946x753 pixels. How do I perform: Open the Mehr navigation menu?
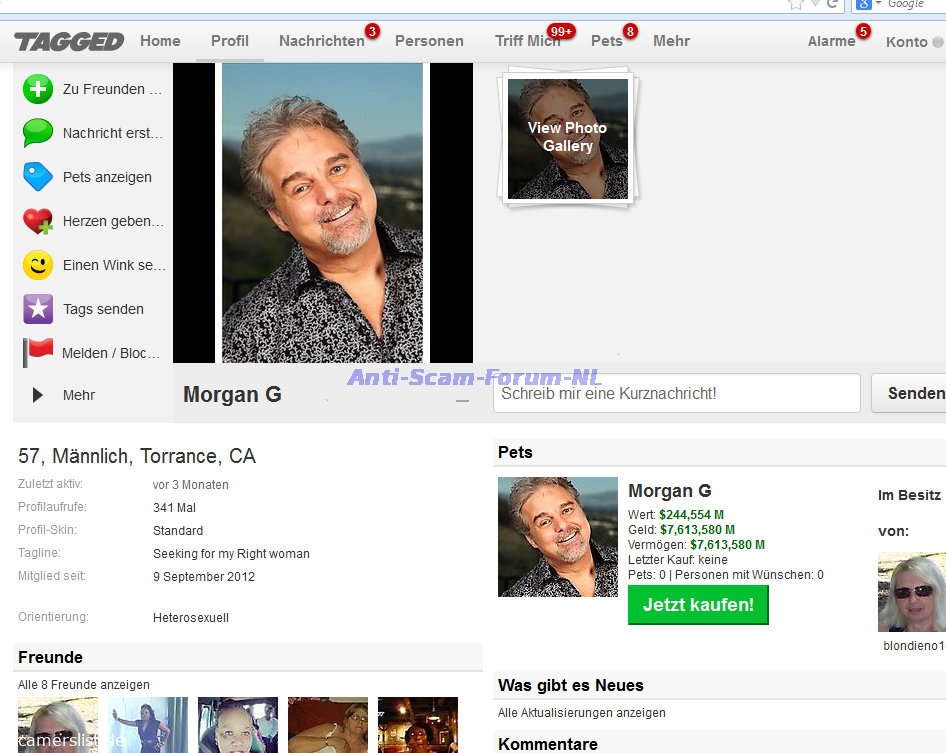671,41
